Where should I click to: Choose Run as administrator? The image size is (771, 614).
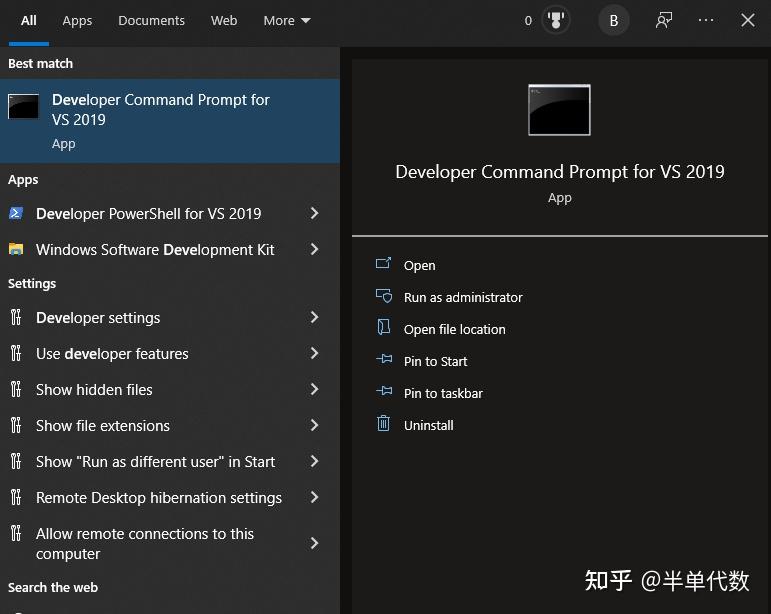463,297
